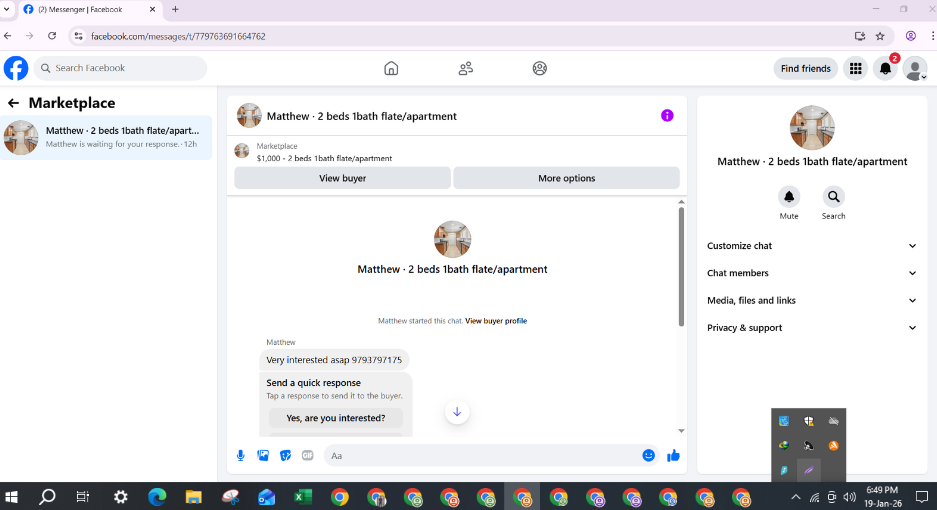Show hidden system tray icons chevron
Image resolution: width=937 pixels, height=510 pixels.
795,497
